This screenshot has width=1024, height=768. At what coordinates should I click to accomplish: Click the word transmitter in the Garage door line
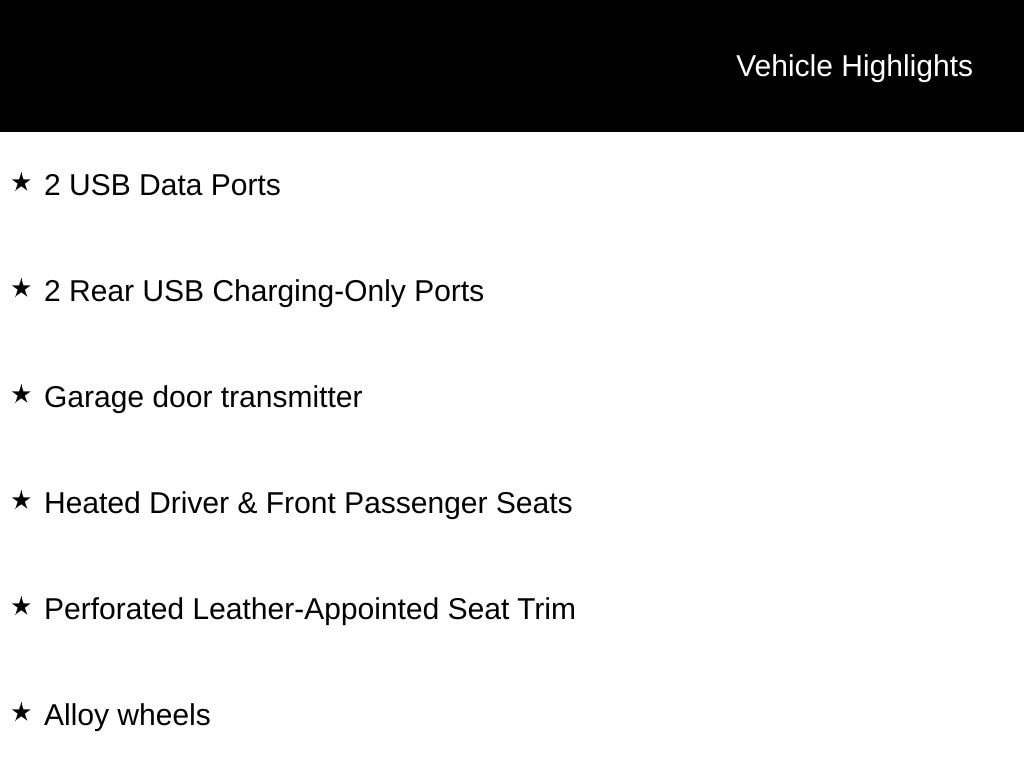291,398
